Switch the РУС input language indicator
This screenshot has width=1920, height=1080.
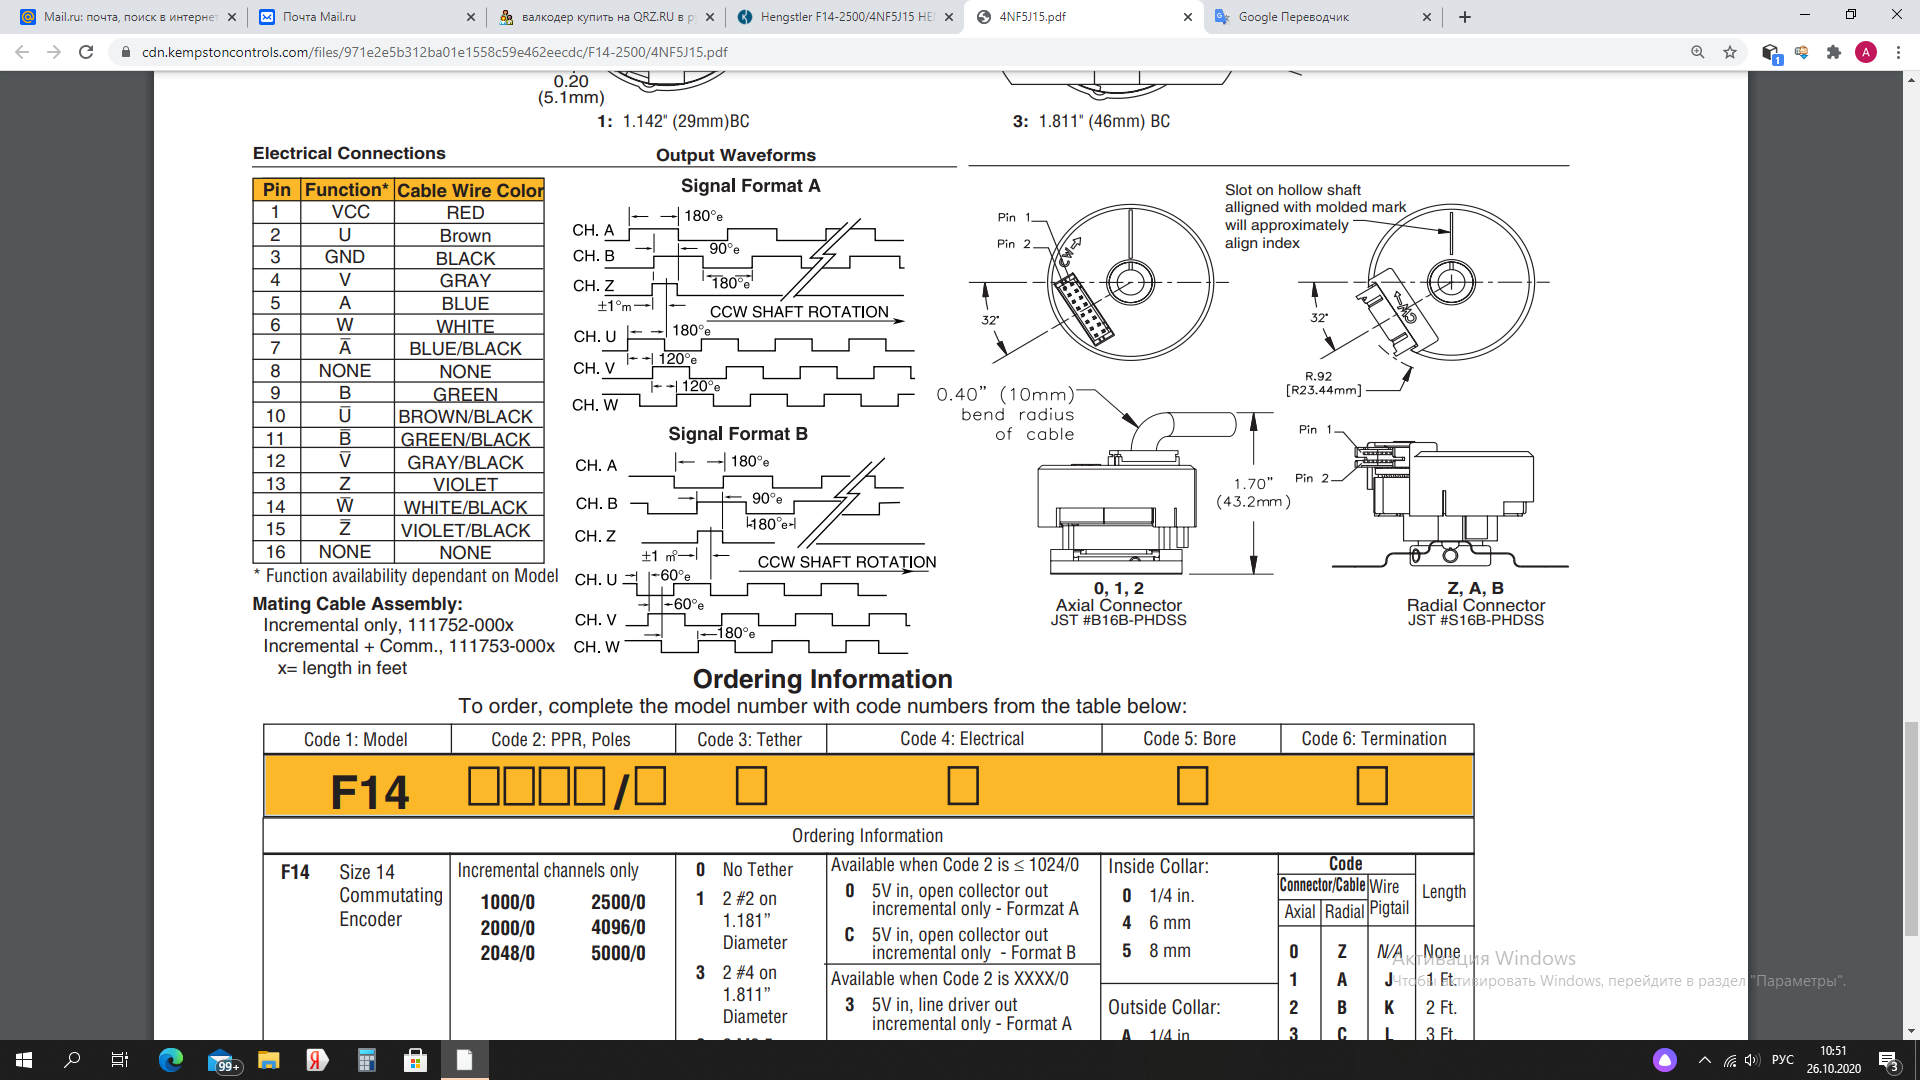coord(1782,1060)
